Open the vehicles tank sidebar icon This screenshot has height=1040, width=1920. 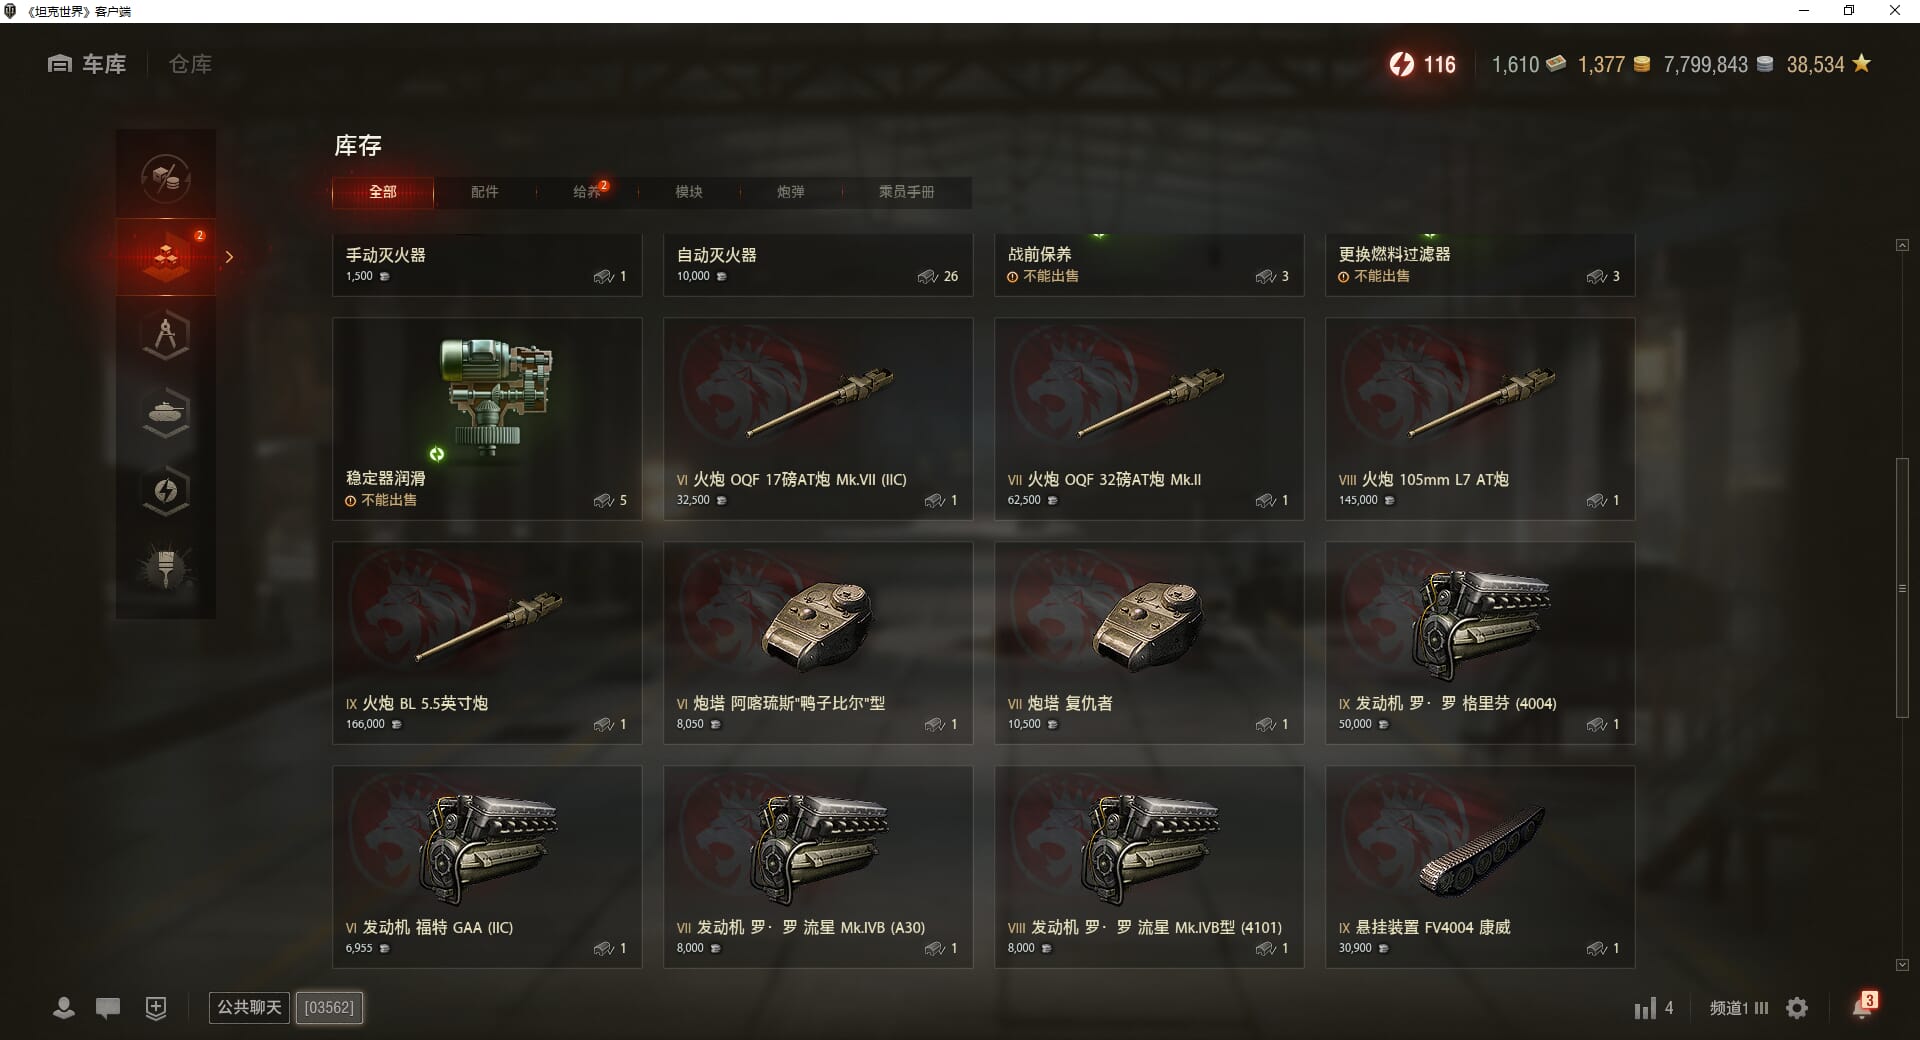[166, 413]
